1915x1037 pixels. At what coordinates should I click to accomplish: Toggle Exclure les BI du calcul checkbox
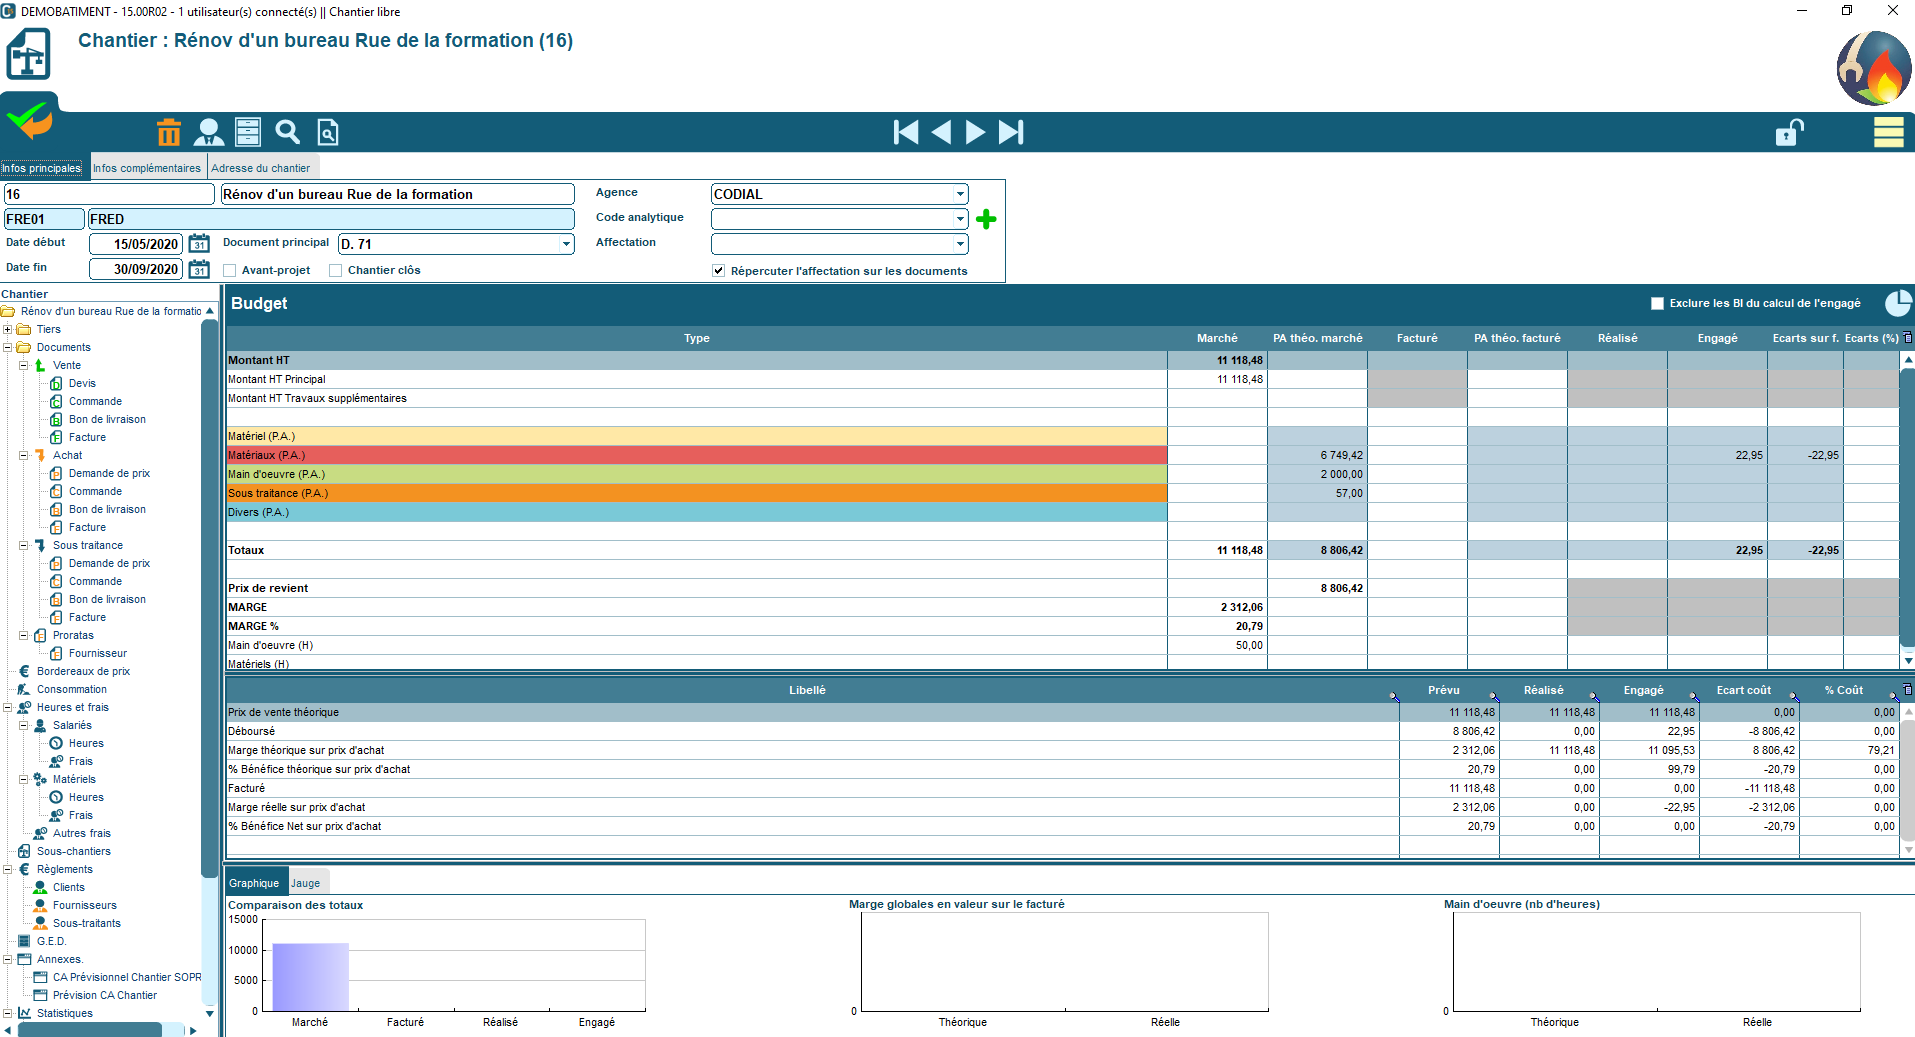pyautogui.click(x=1657, y=304)
